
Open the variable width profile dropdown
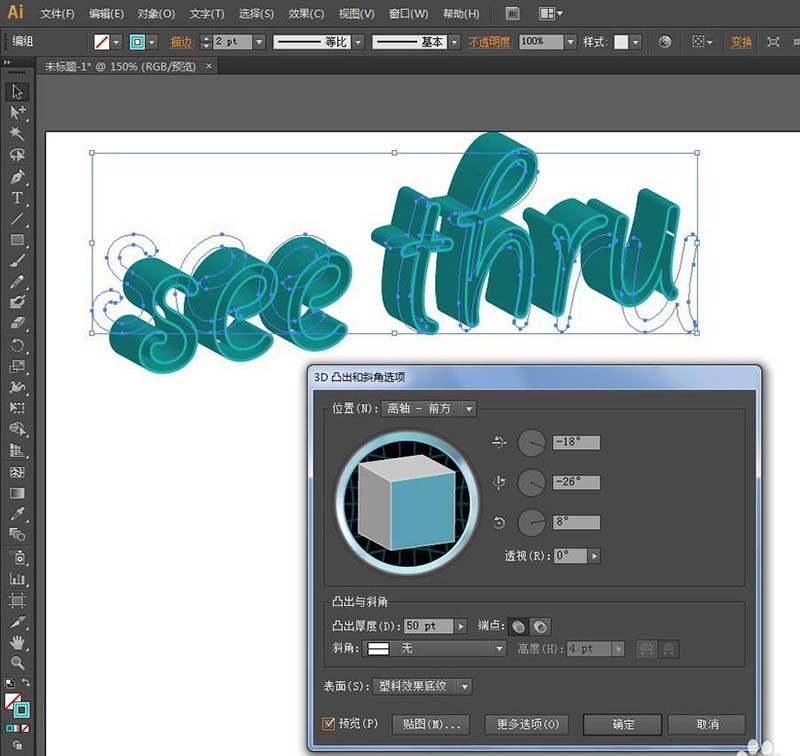coord(358,42)
